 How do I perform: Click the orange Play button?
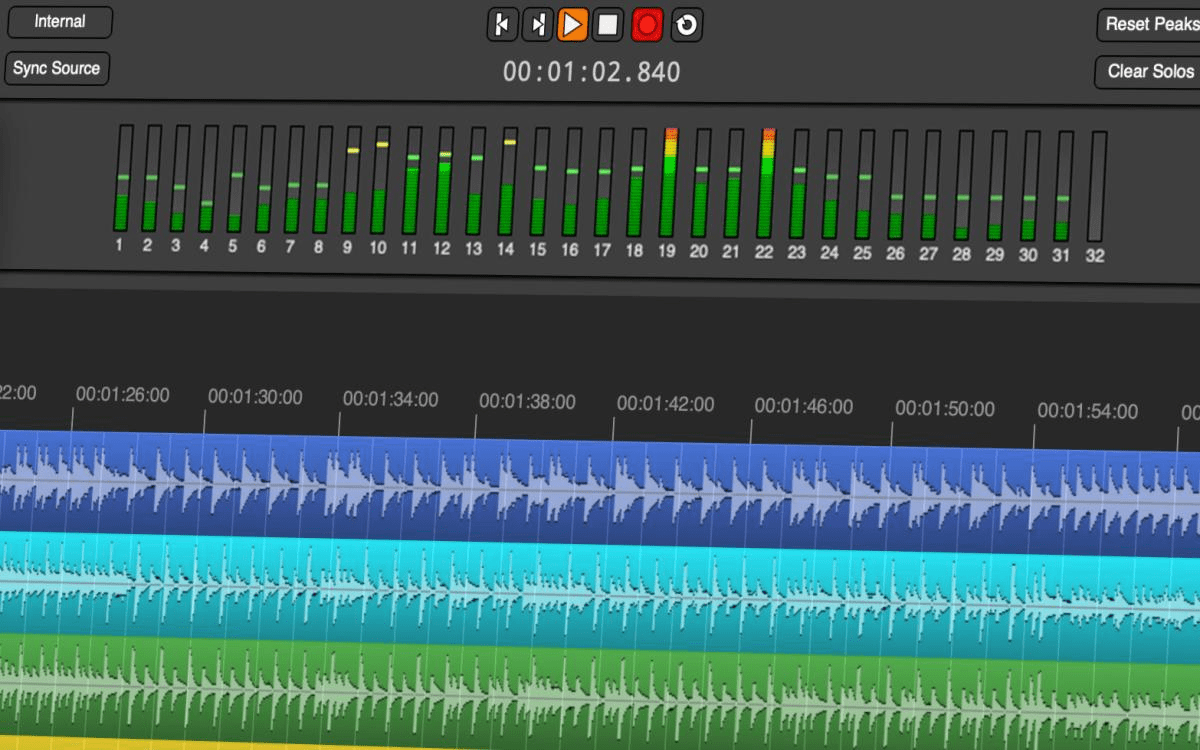point(572,24)
